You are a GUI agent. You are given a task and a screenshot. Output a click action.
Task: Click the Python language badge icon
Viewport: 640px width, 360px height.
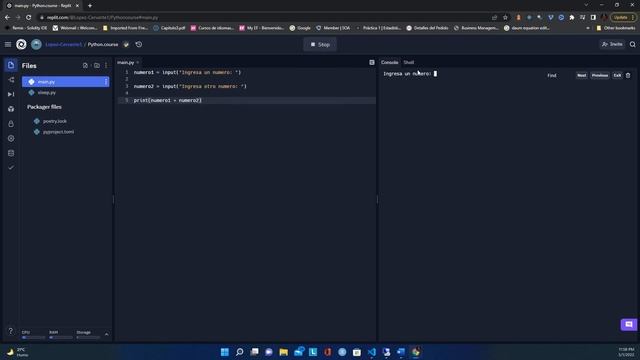(126, 44)
